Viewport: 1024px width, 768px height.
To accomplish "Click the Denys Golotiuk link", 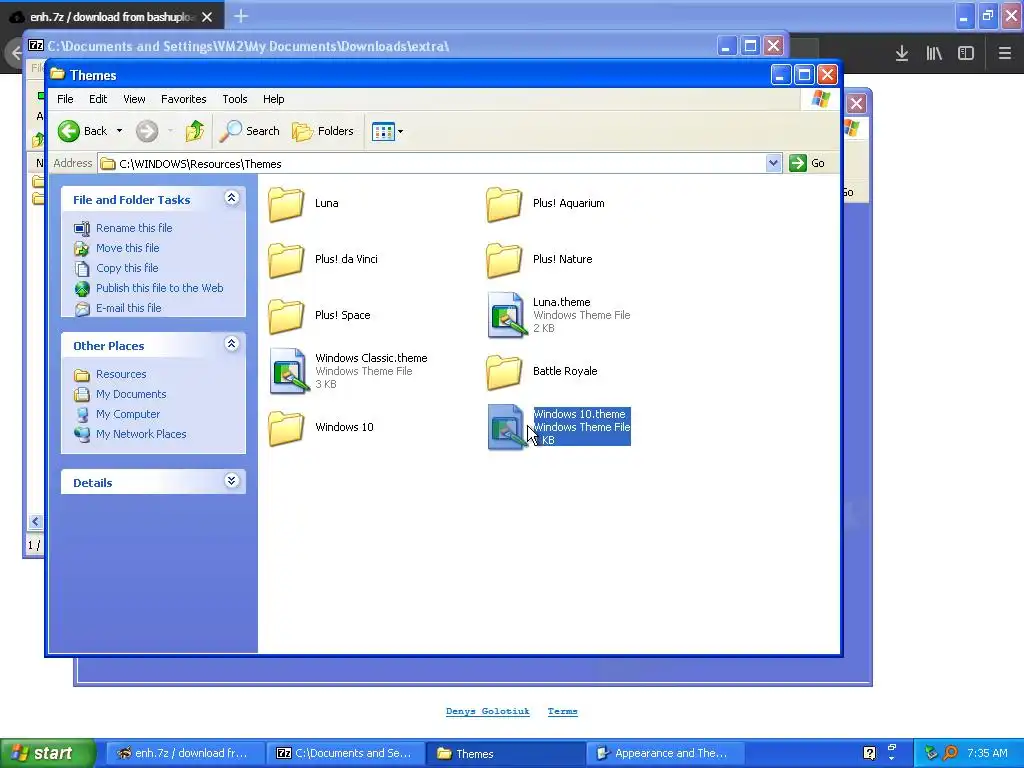I will point(487,711).
